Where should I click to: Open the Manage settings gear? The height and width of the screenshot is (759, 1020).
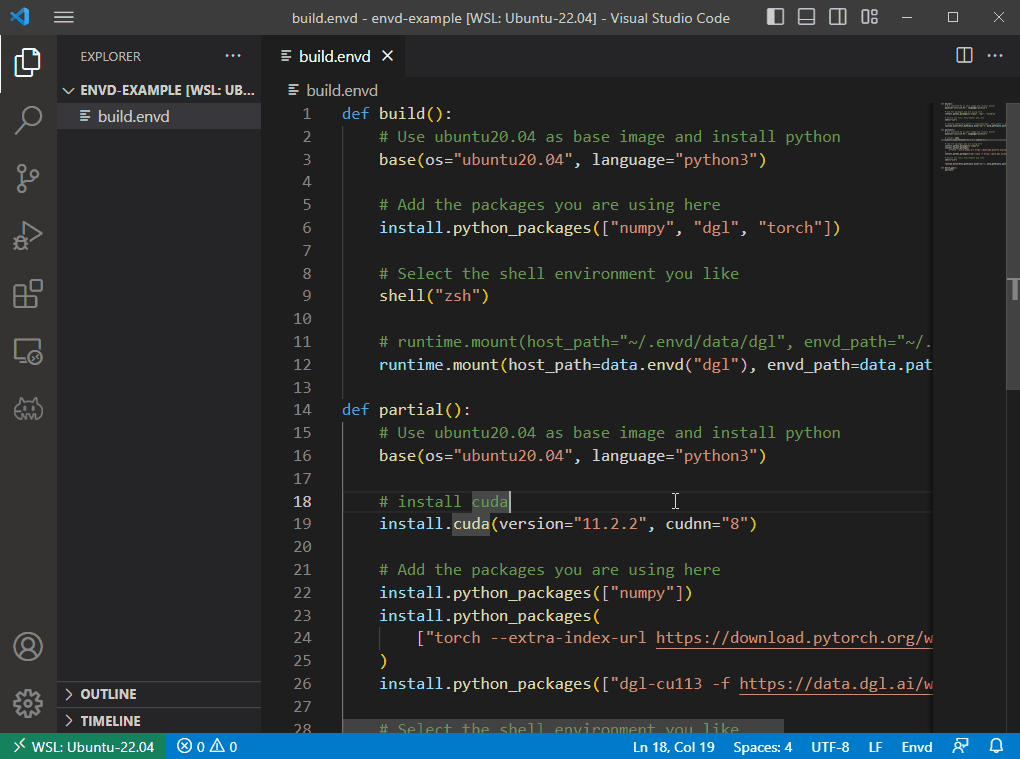[x=27, y=704]
